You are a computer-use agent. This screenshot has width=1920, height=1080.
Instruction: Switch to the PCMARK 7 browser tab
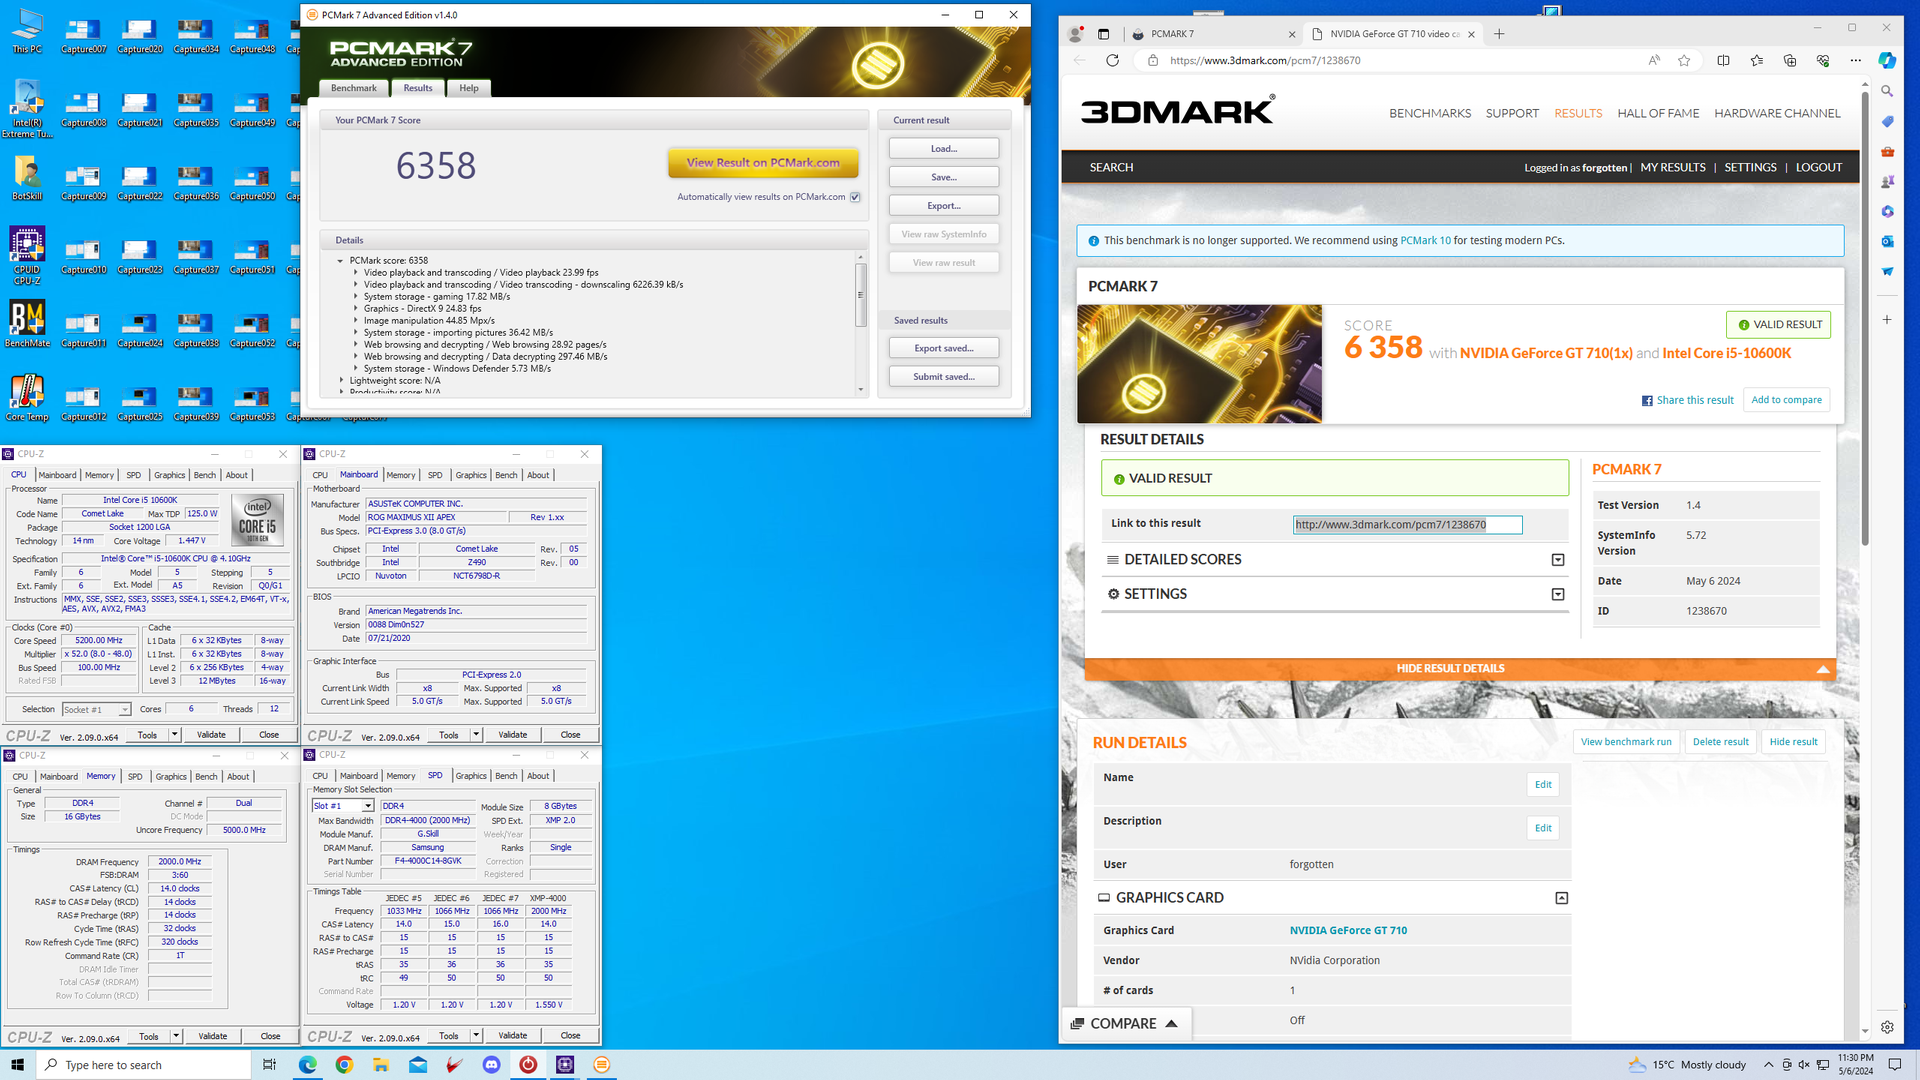(1213, 34)
